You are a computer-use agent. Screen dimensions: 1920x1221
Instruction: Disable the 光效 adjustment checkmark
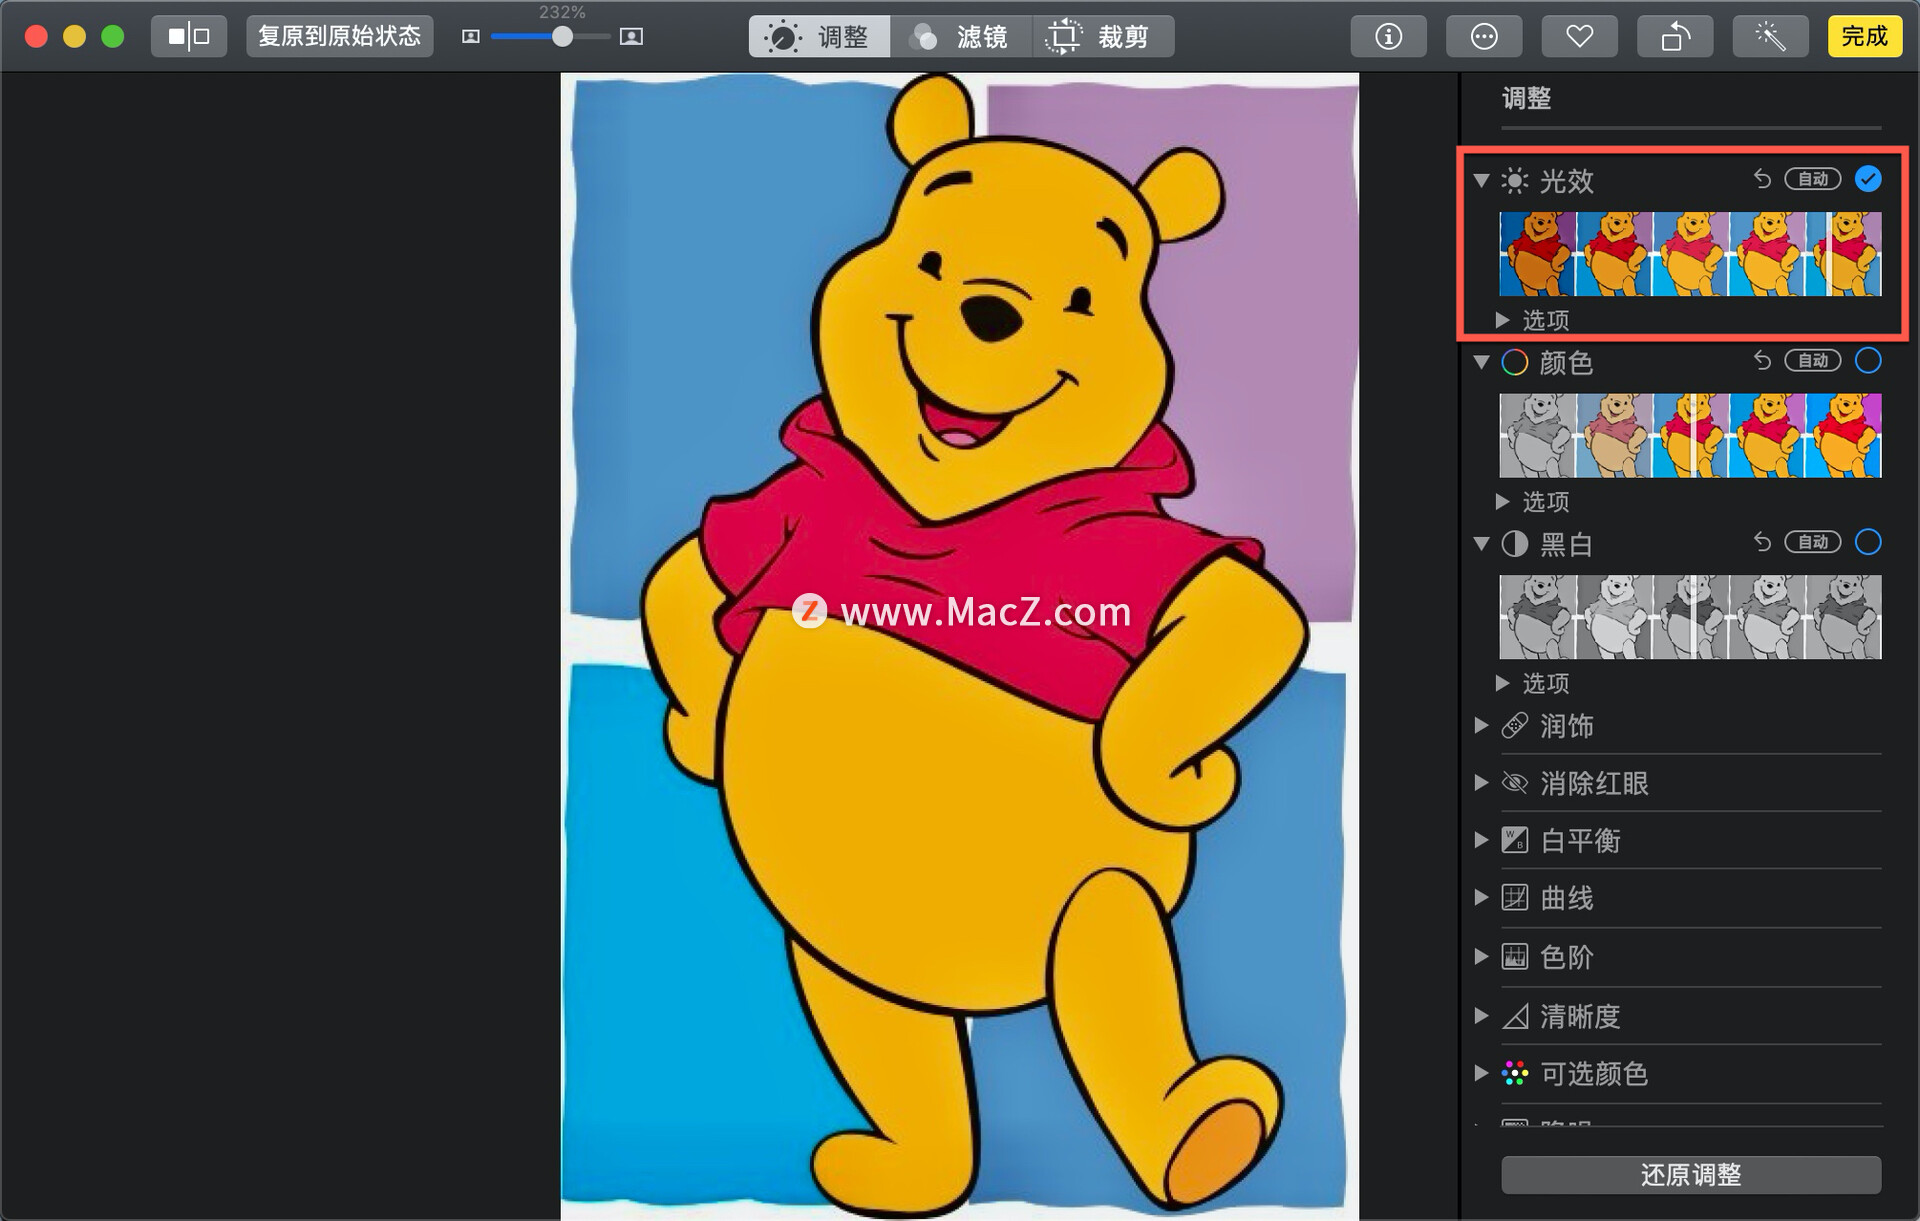tap(1867, 179)
